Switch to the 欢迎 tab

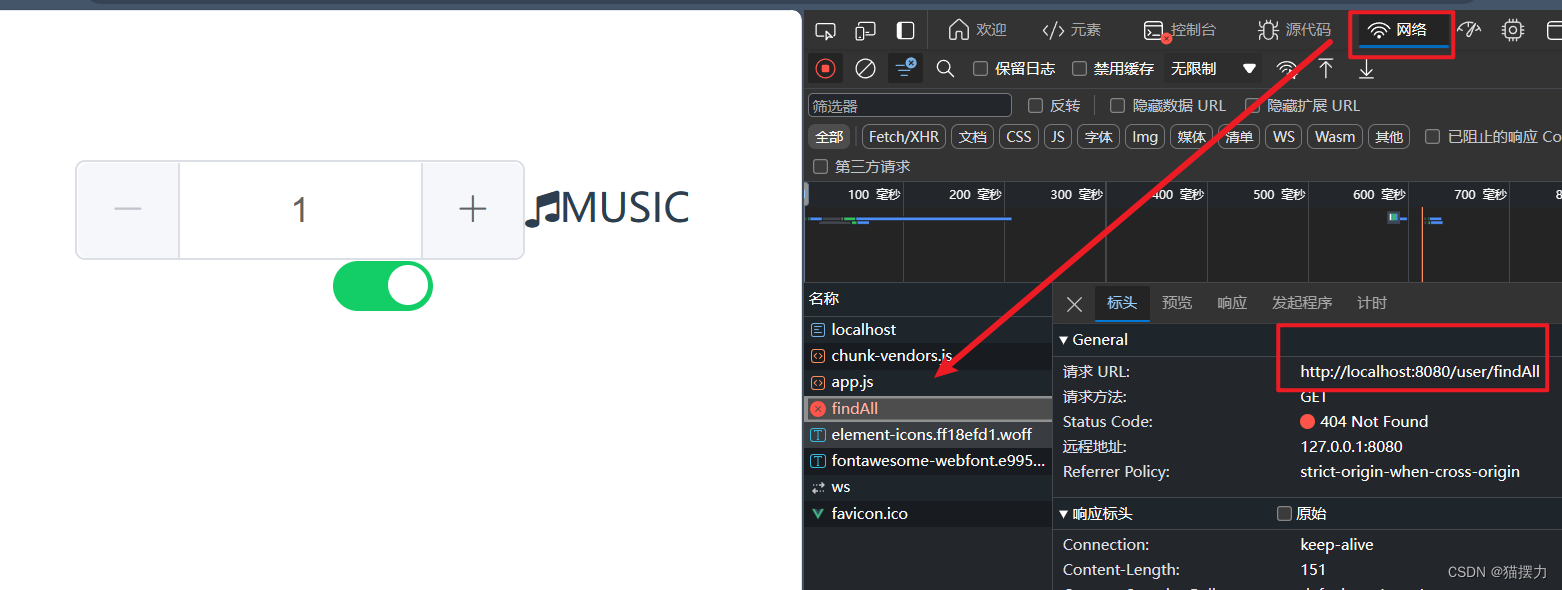(977, 30)
